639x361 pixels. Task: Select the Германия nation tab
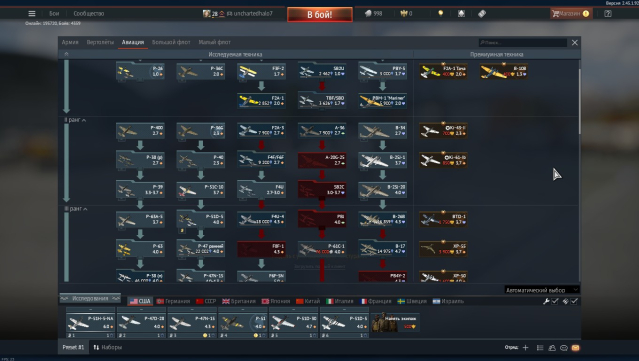pyautogui.click(x=174, y=301)
